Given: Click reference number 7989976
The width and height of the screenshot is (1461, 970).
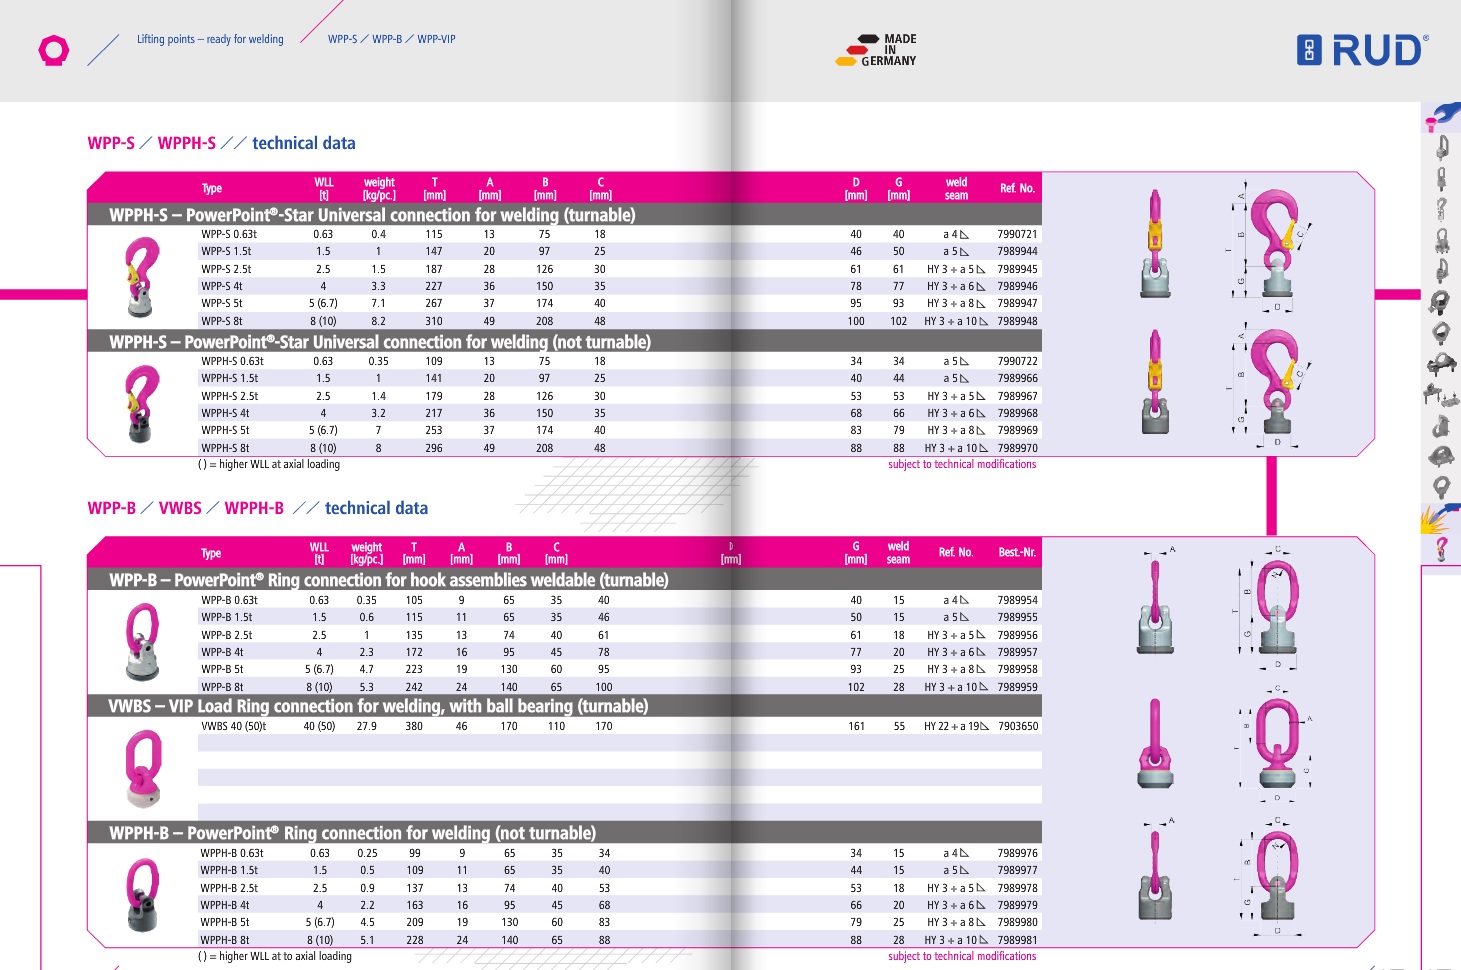Looking at the screenshot, I should coord(1017,853).
